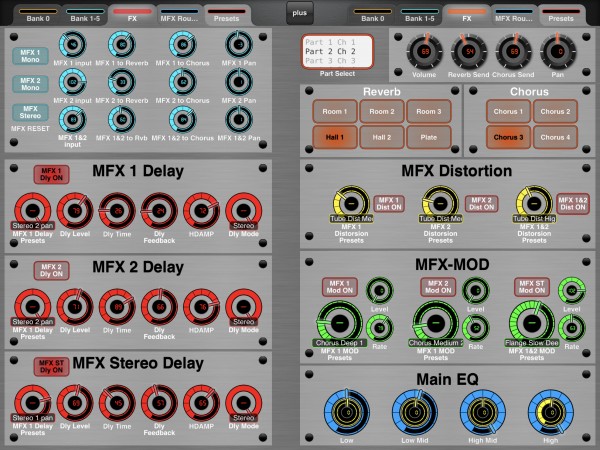Click the MFX 1&2 to Rvb knob
The image size is (600, 450).
pos(122,120)
